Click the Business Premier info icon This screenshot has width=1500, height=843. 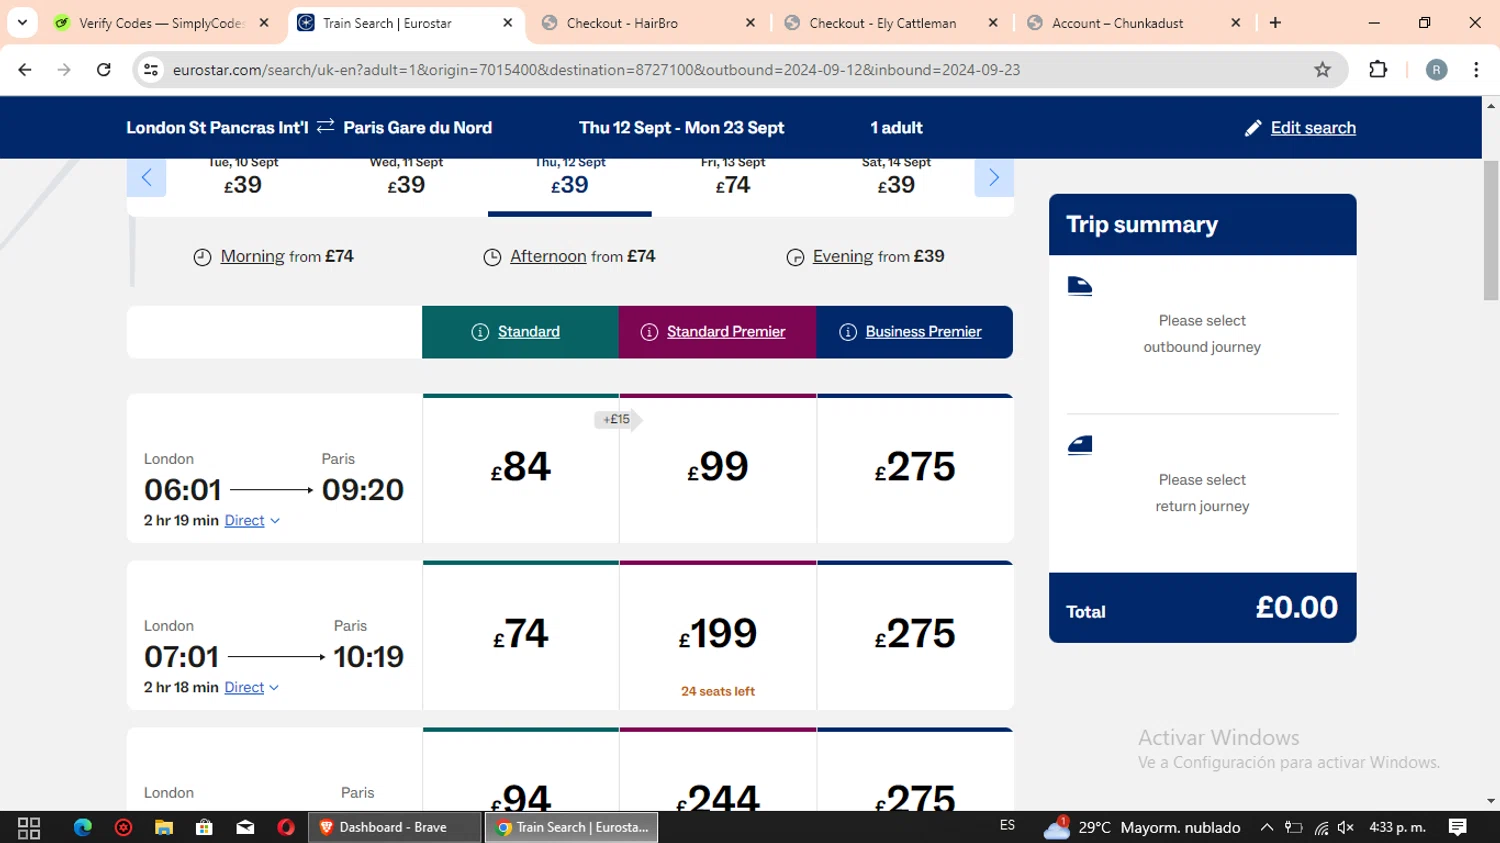point(848,332)
